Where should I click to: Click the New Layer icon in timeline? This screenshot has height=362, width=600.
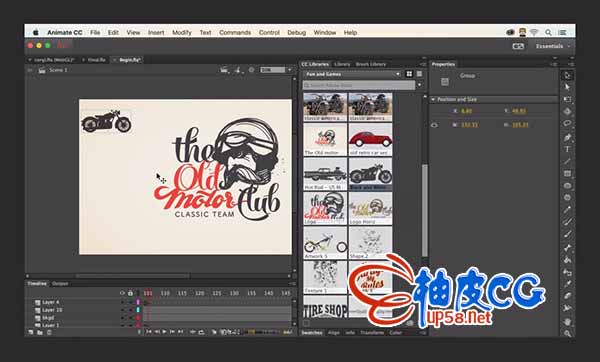tap(31, 332)
